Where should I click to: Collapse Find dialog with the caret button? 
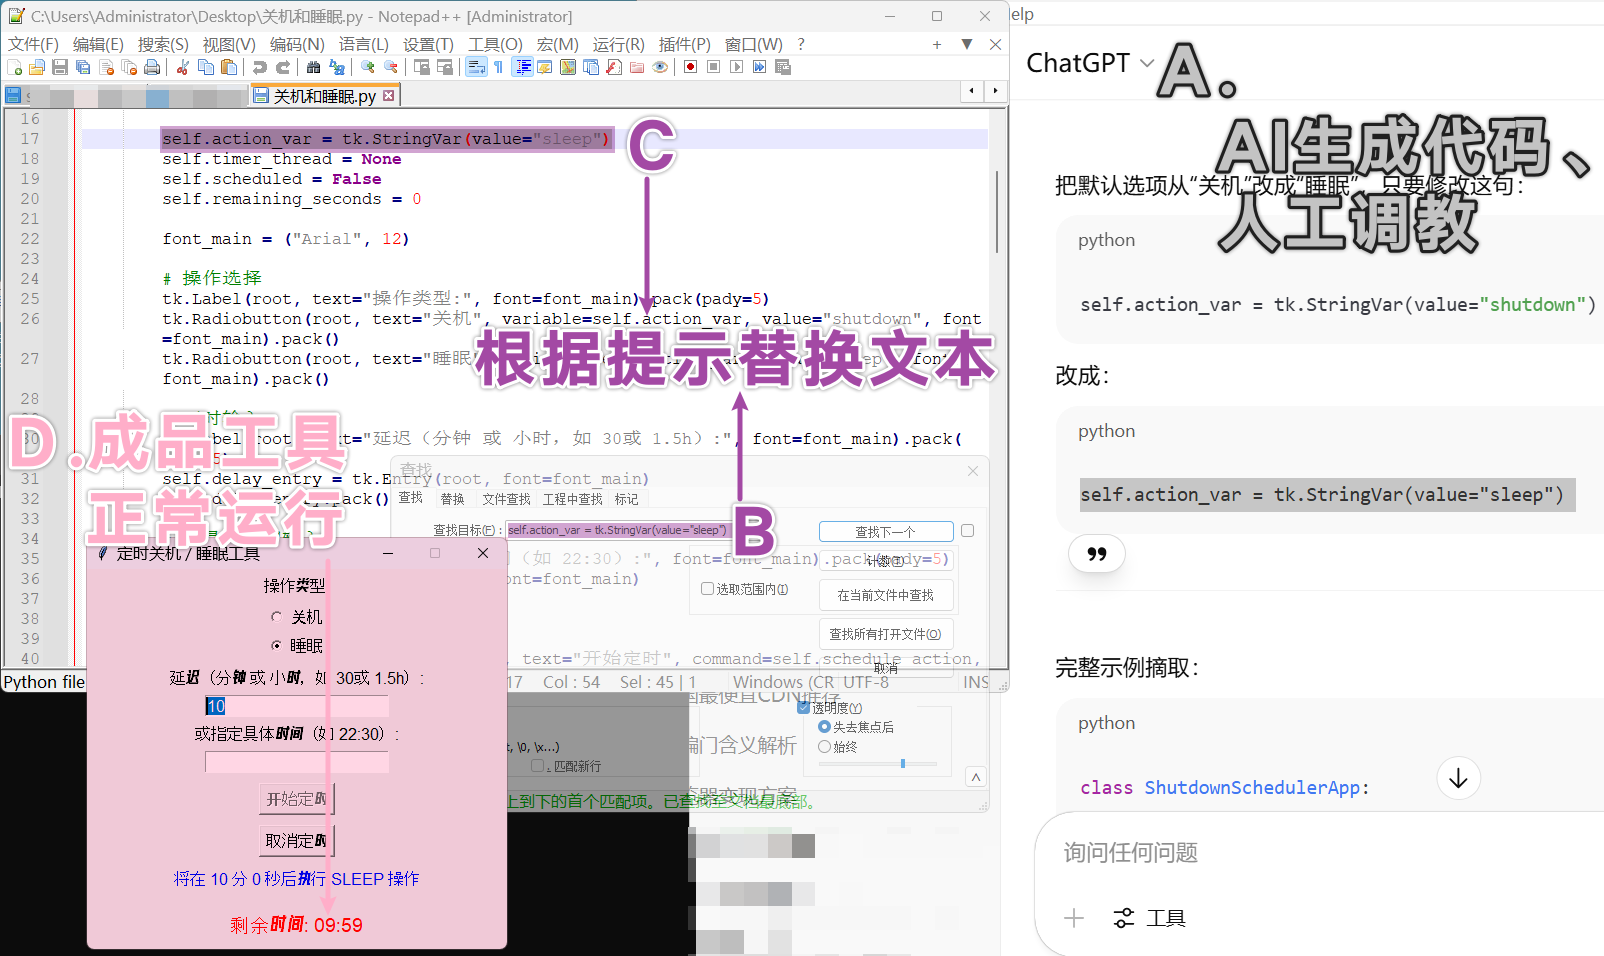click(x=976, y=777)
